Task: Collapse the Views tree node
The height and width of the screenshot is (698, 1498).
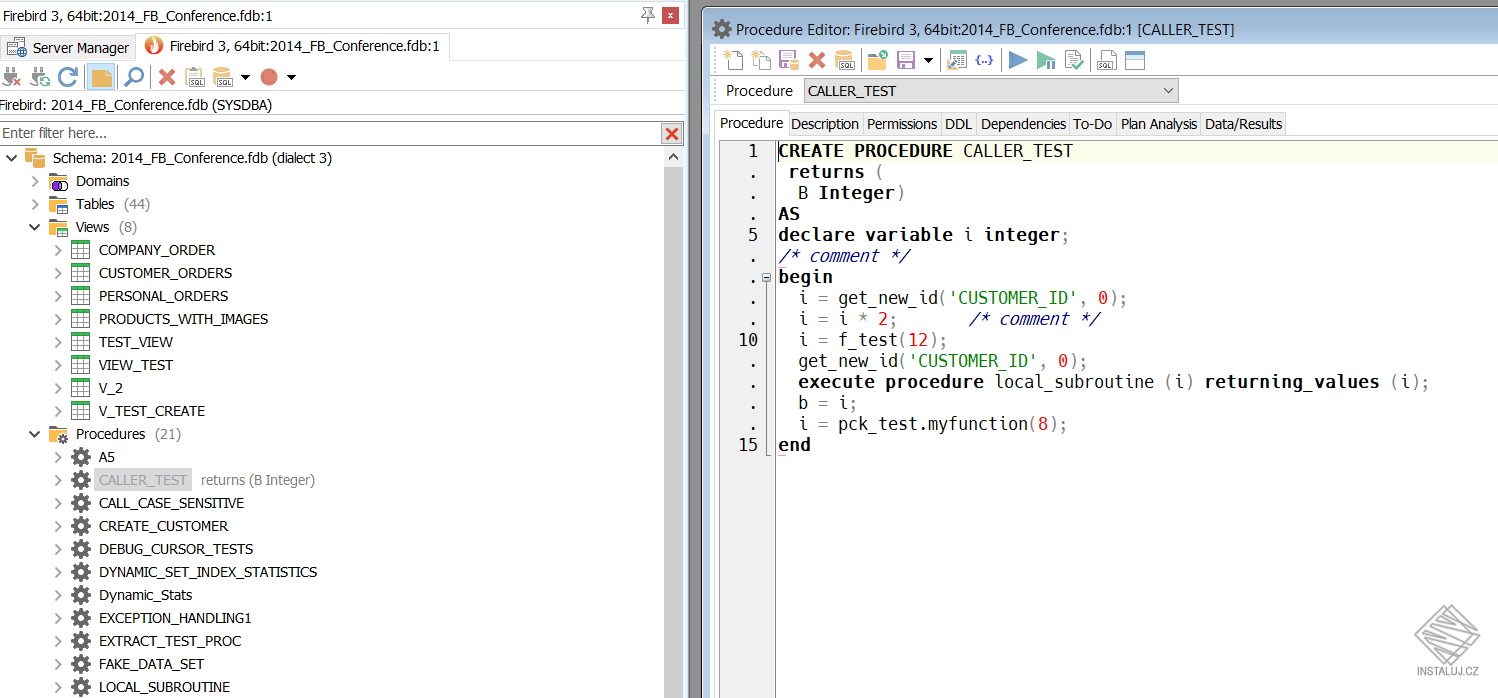Action: (34, 227)
